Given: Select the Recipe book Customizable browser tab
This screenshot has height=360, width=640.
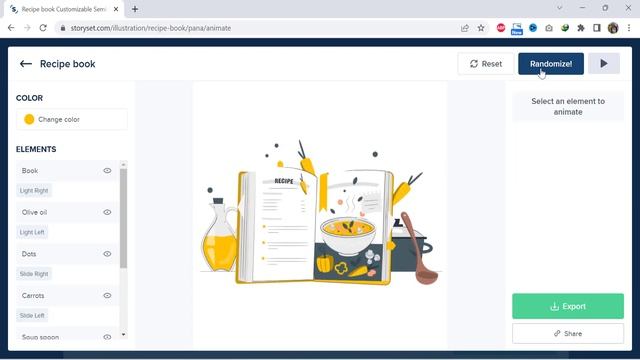Looking at the screenshot, I should (x=63, y=9).
